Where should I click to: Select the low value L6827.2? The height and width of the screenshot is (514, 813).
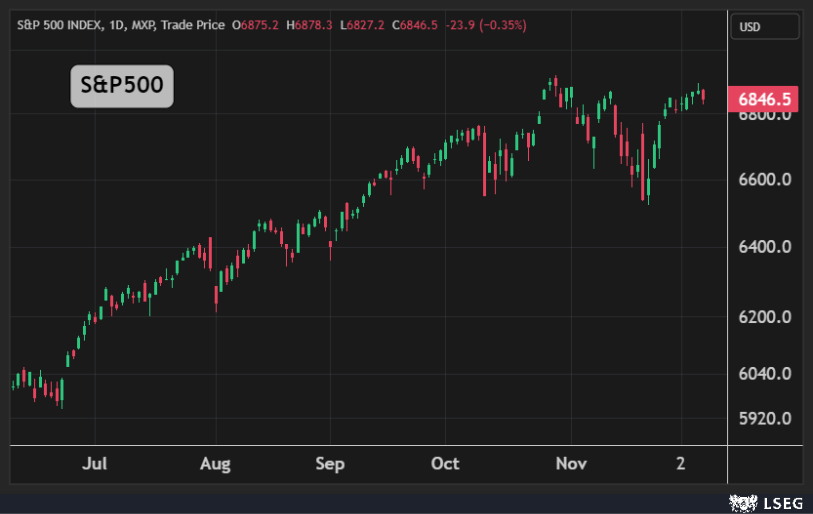coord(363,24)
